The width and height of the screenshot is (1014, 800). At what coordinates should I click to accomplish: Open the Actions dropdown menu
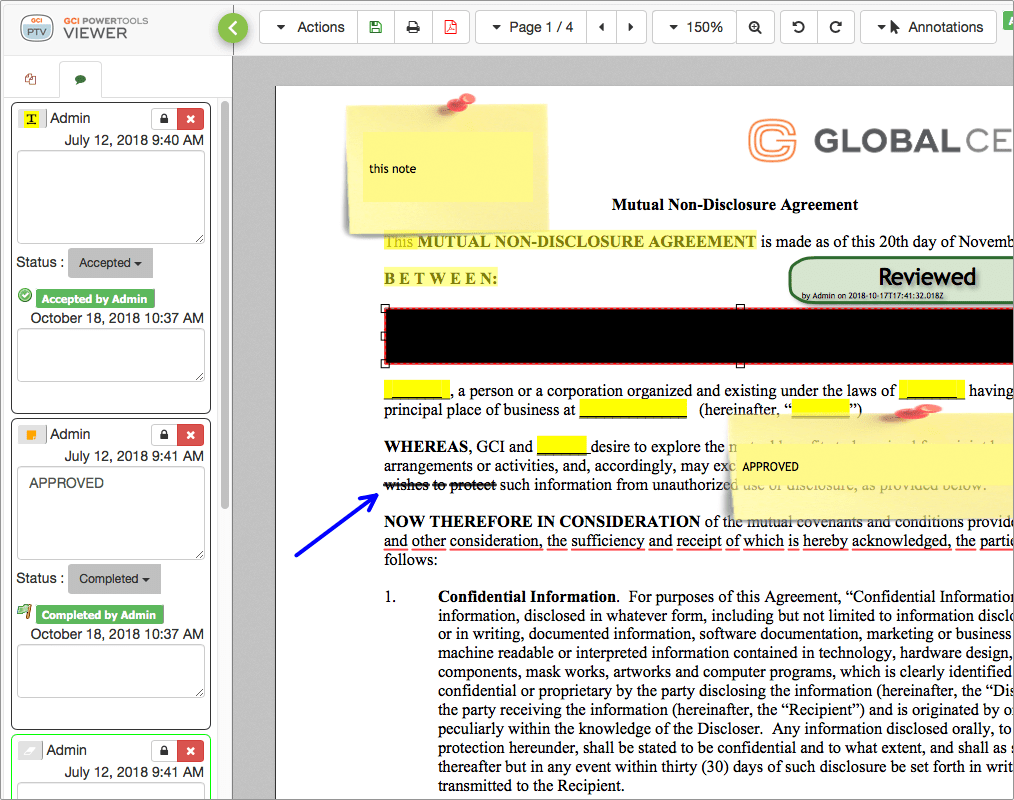click(x=309, y=27)
